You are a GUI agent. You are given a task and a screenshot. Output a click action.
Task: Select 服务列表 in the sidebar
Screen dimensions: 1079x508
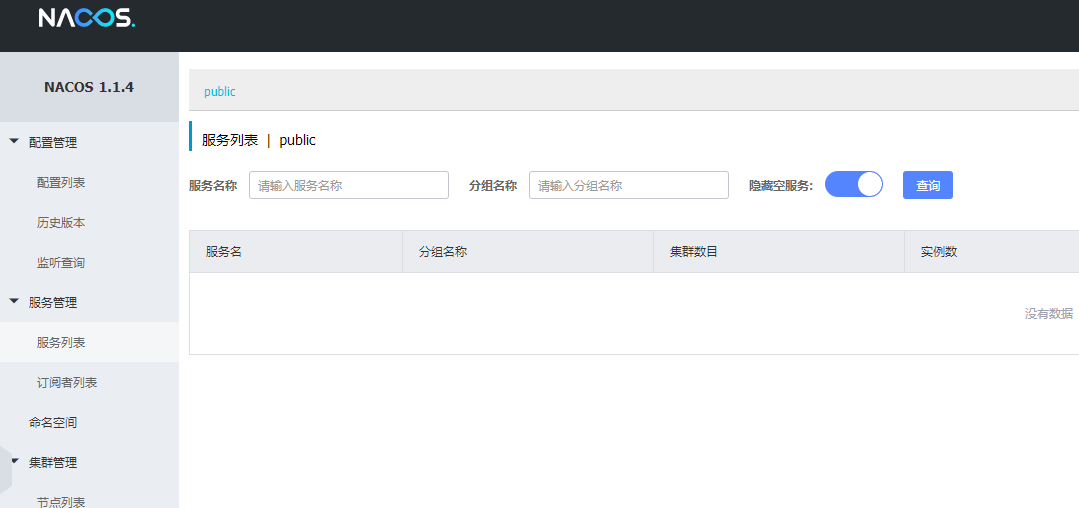point(61,343)
